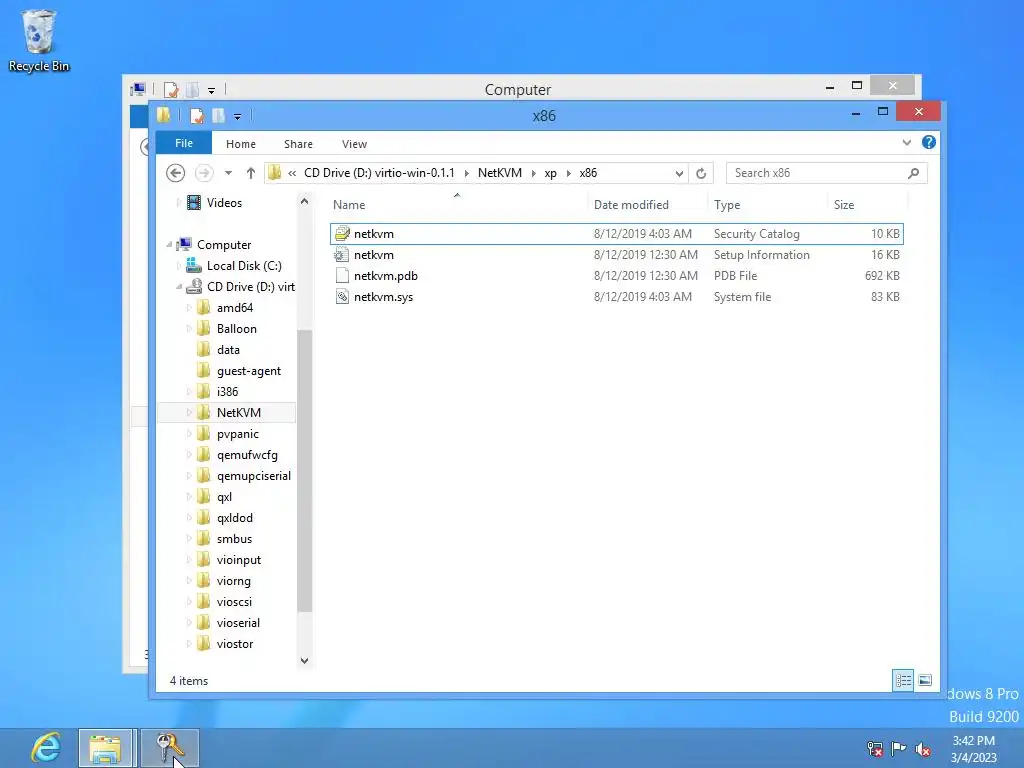
Task: Sort files by Type column
Action: coord(768,204)
